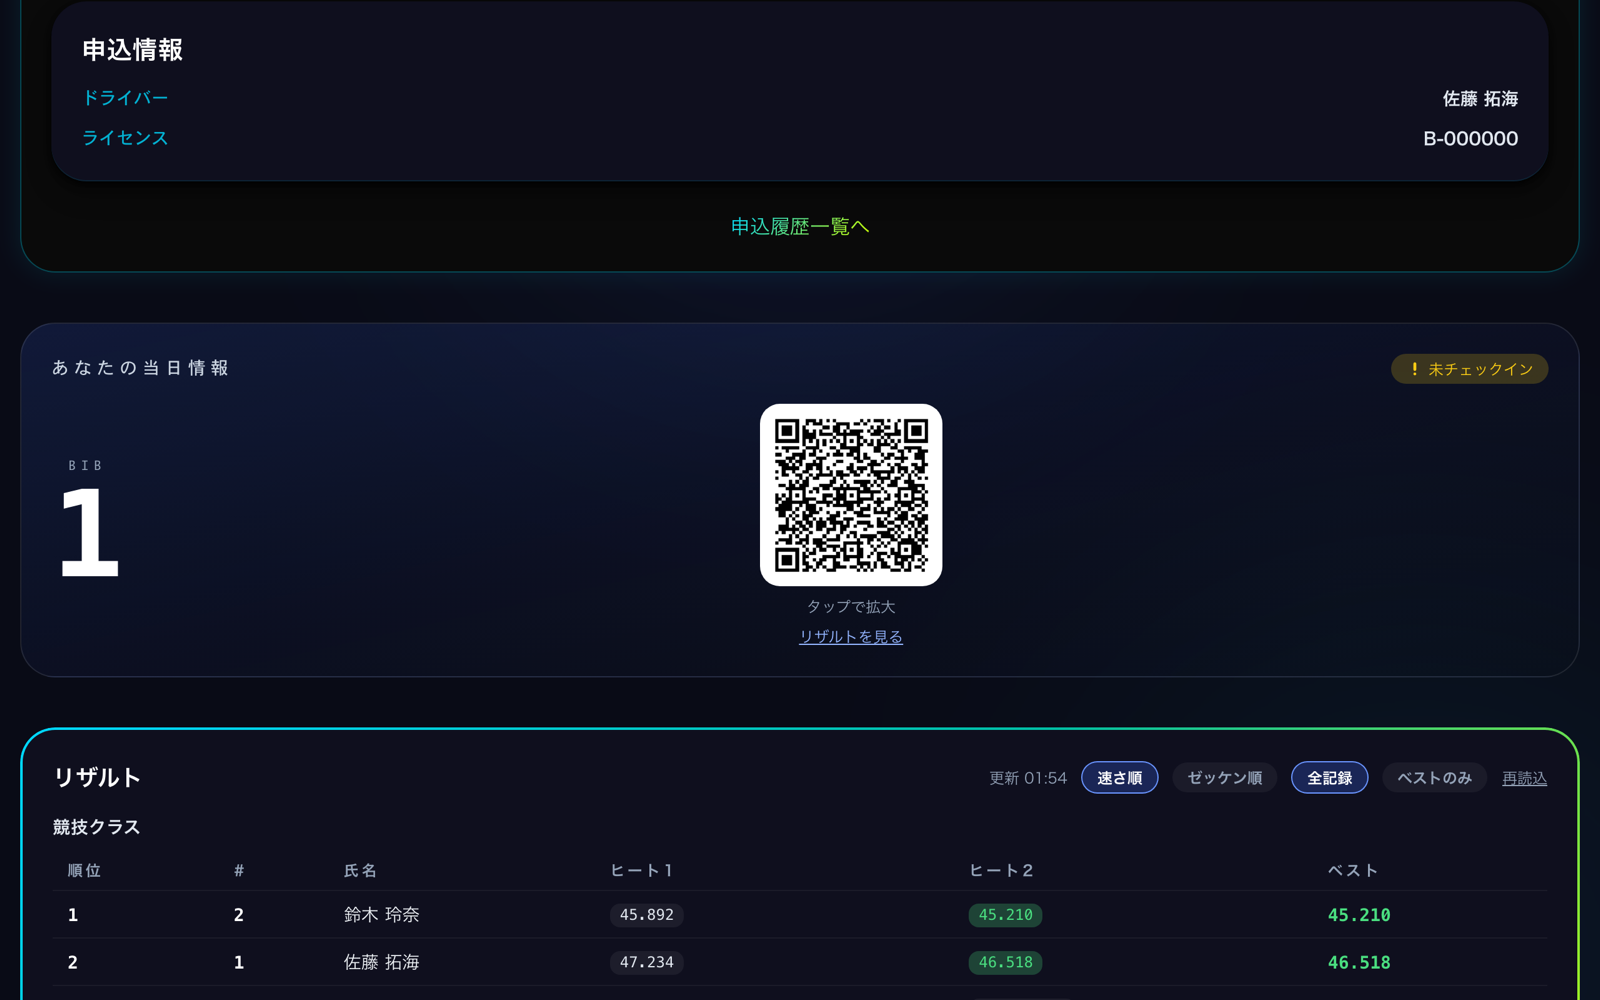
Task: Click the ヒート1 column header
Action: tap(642, 871)
